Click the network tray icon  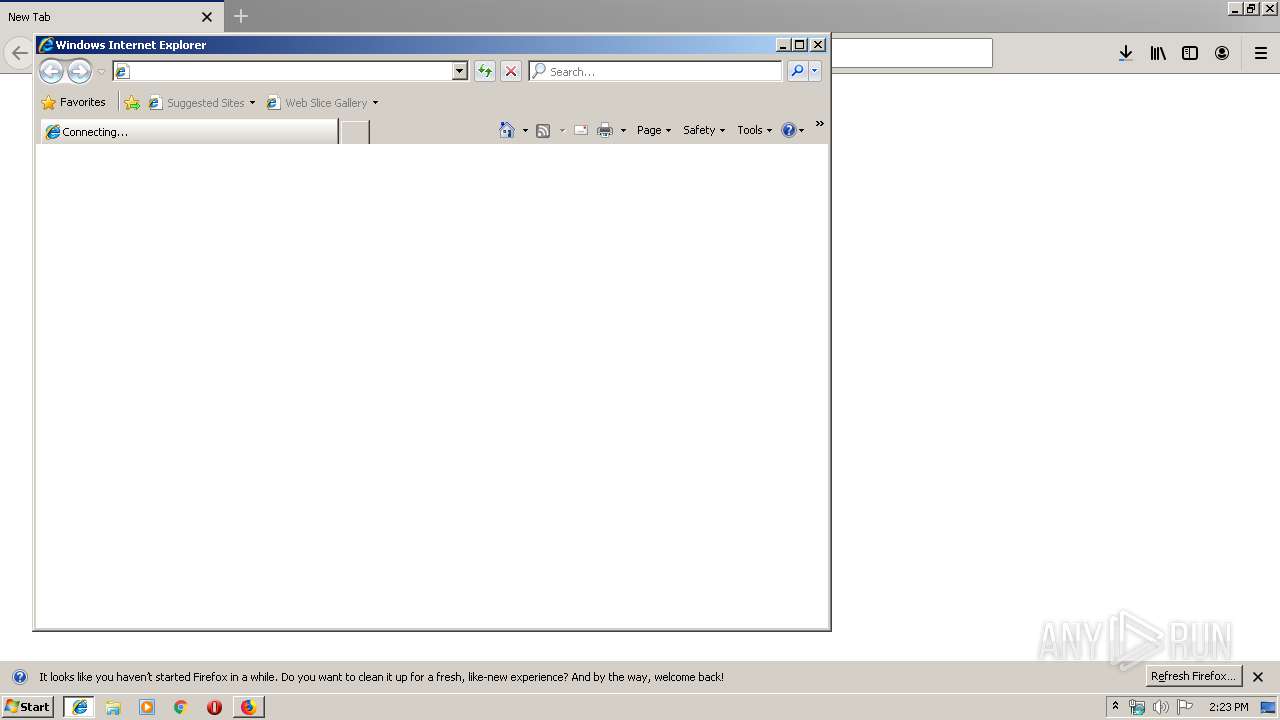(1137, 707)
